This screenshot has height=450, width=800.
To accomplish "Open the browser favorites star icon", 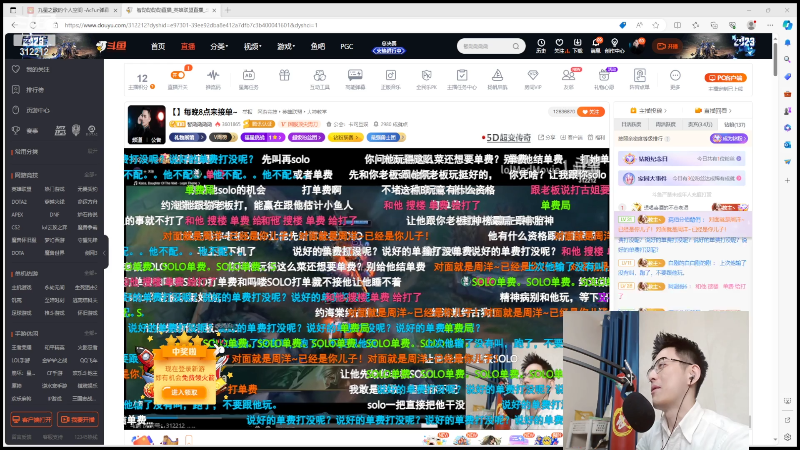I will coord(656,25).
